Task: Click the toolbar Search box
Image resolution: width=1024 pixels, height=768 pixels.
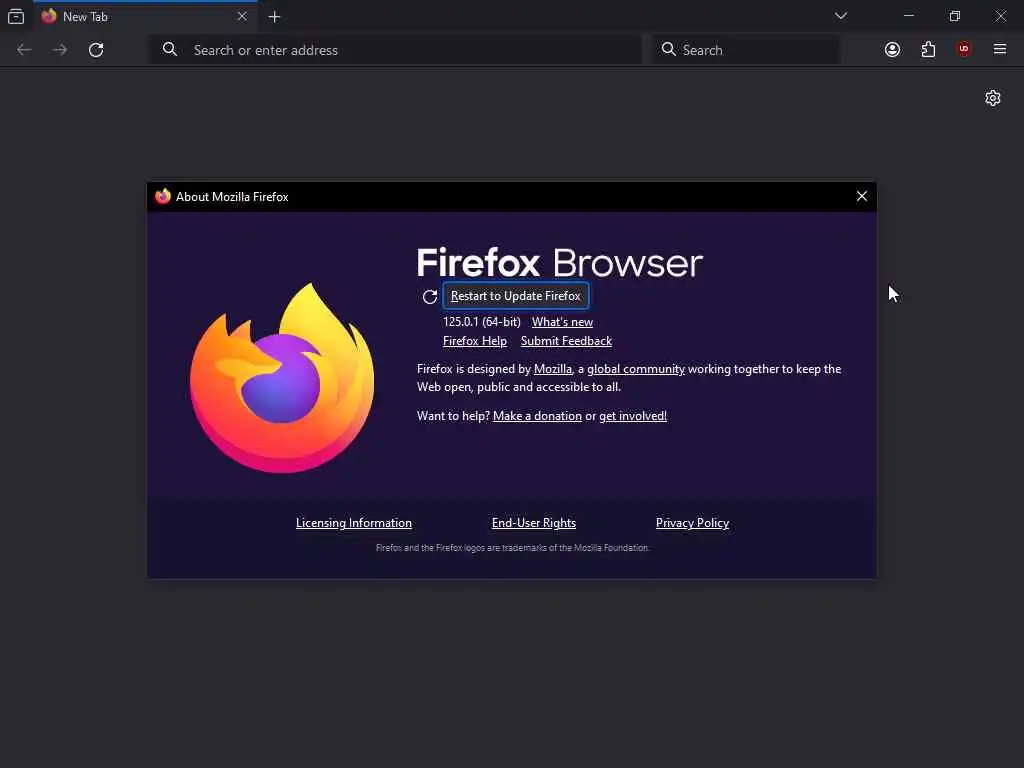Action: coord(746,50)
